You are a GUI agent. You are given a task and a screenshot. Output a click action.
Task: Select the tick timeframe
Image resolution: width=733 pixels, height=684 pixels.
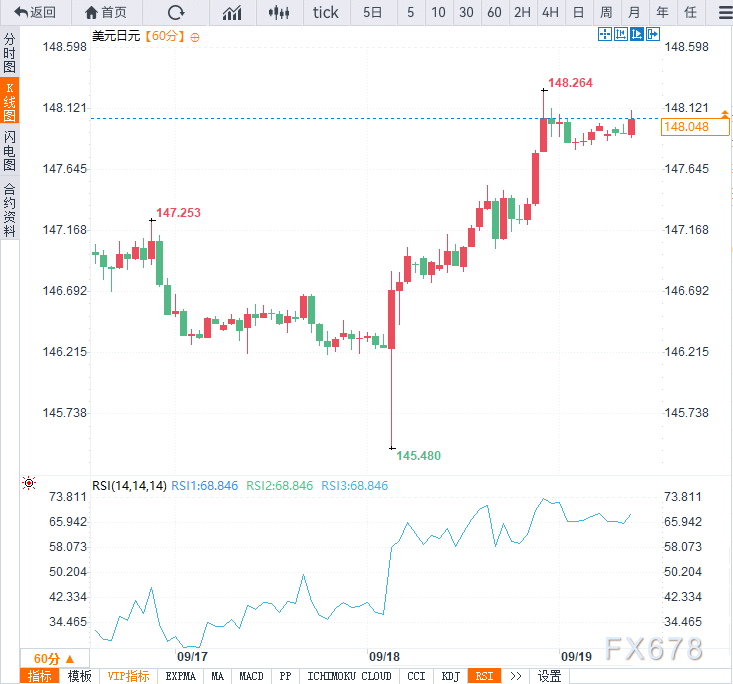pos(326,12)
